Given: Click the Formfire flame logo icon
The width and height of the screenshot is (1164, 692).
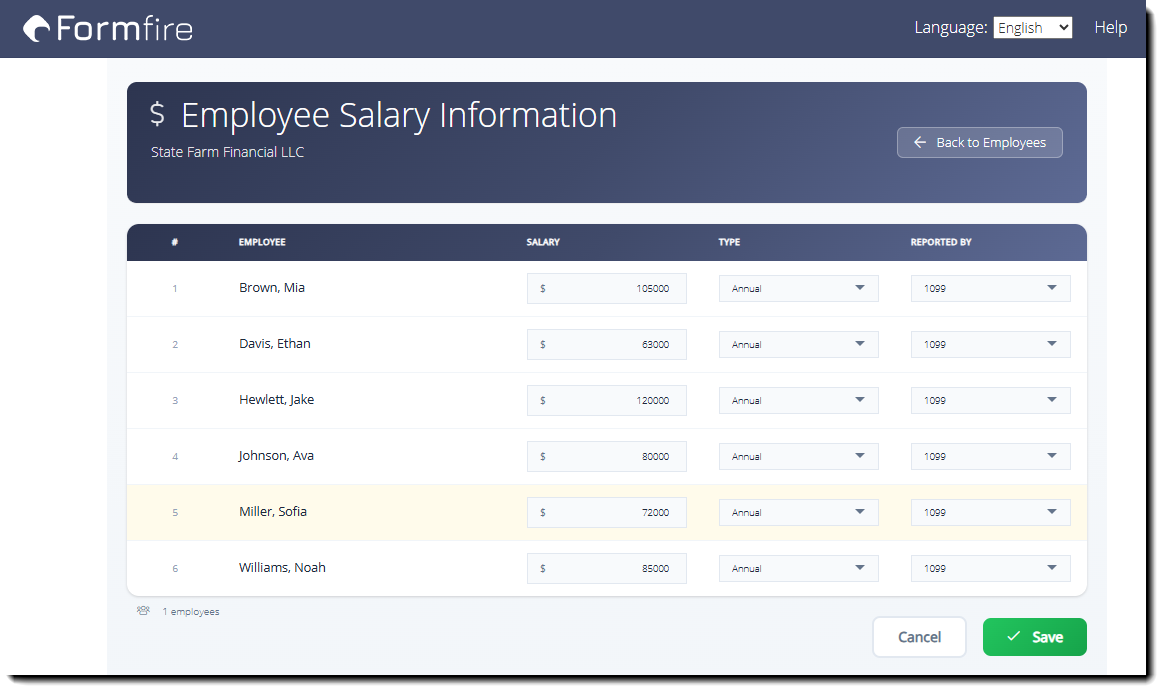Looking at the screenshot, I should coord(36,28).
